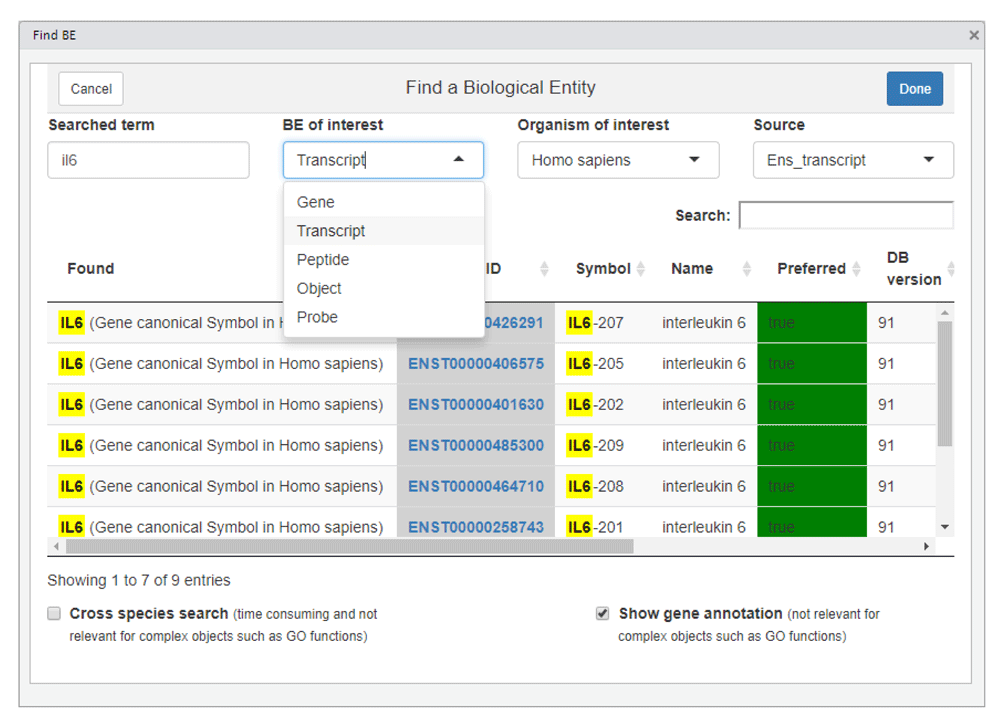
Task: Click table vertical scrollbar down arrow
Action: click(x=945, y=527)
